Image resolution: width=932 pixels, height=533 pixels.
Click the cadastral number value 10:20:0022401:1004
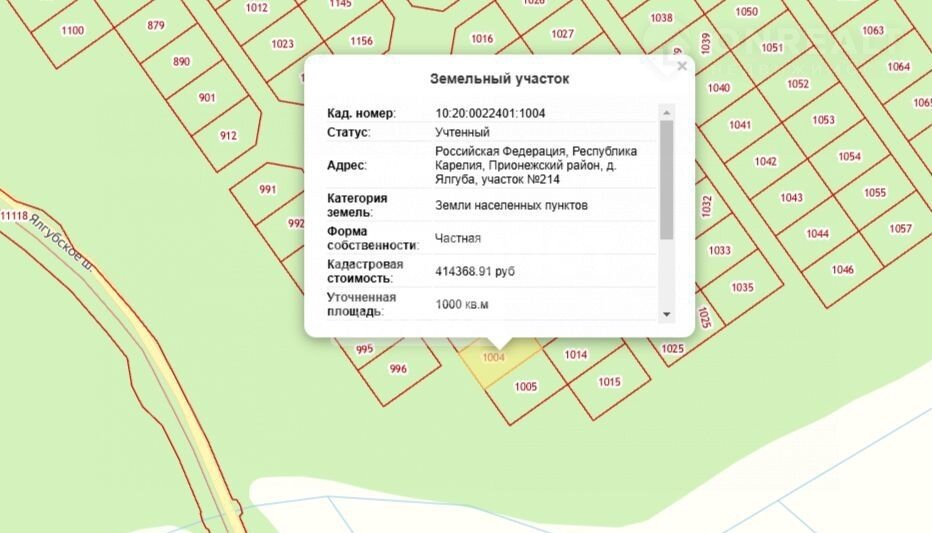[x=490, y=113]
